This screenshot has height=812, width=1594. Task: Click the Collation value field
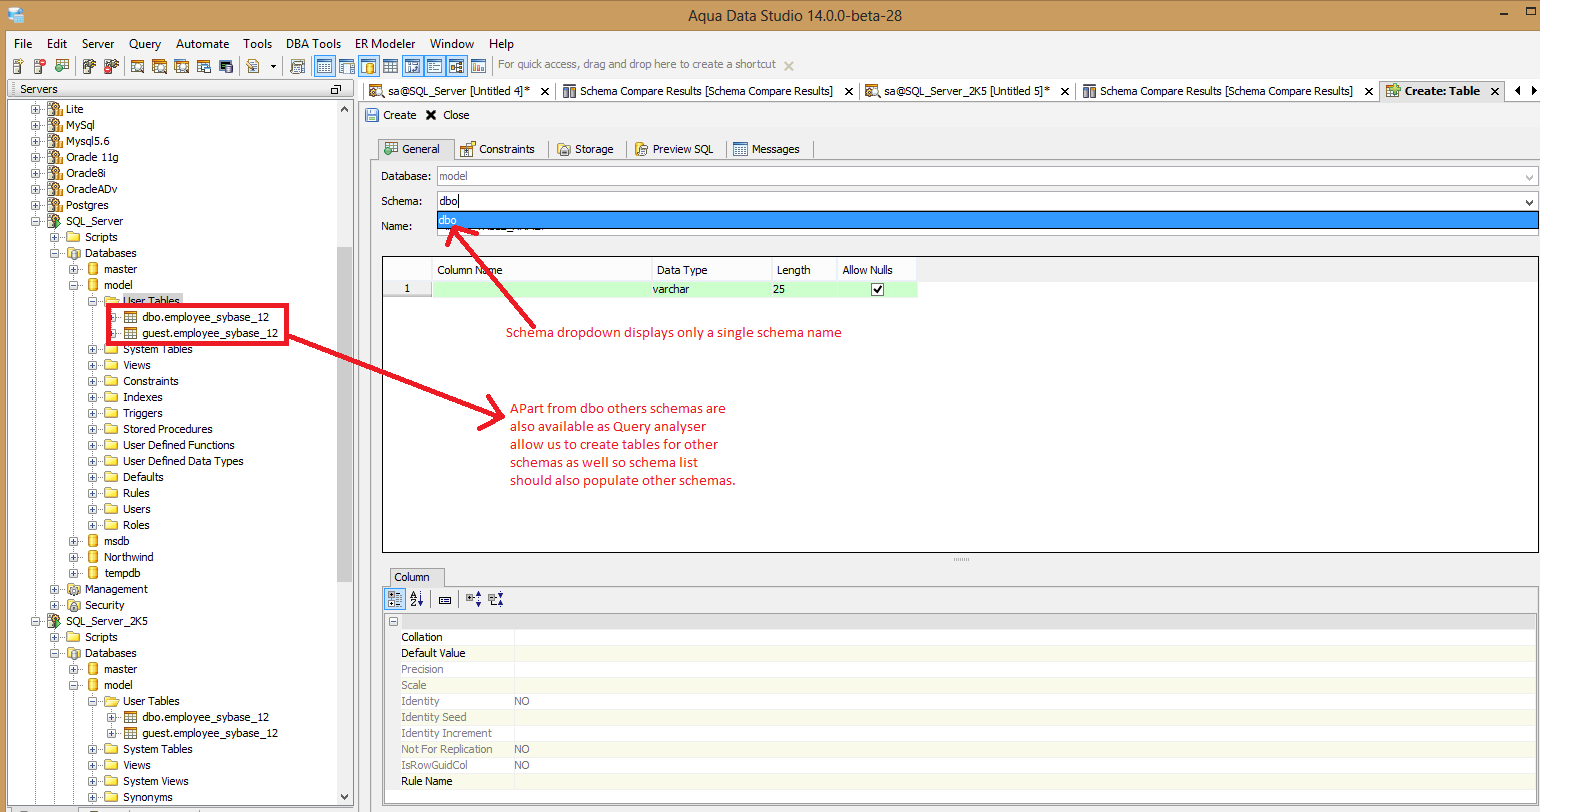click(1025, 637)
